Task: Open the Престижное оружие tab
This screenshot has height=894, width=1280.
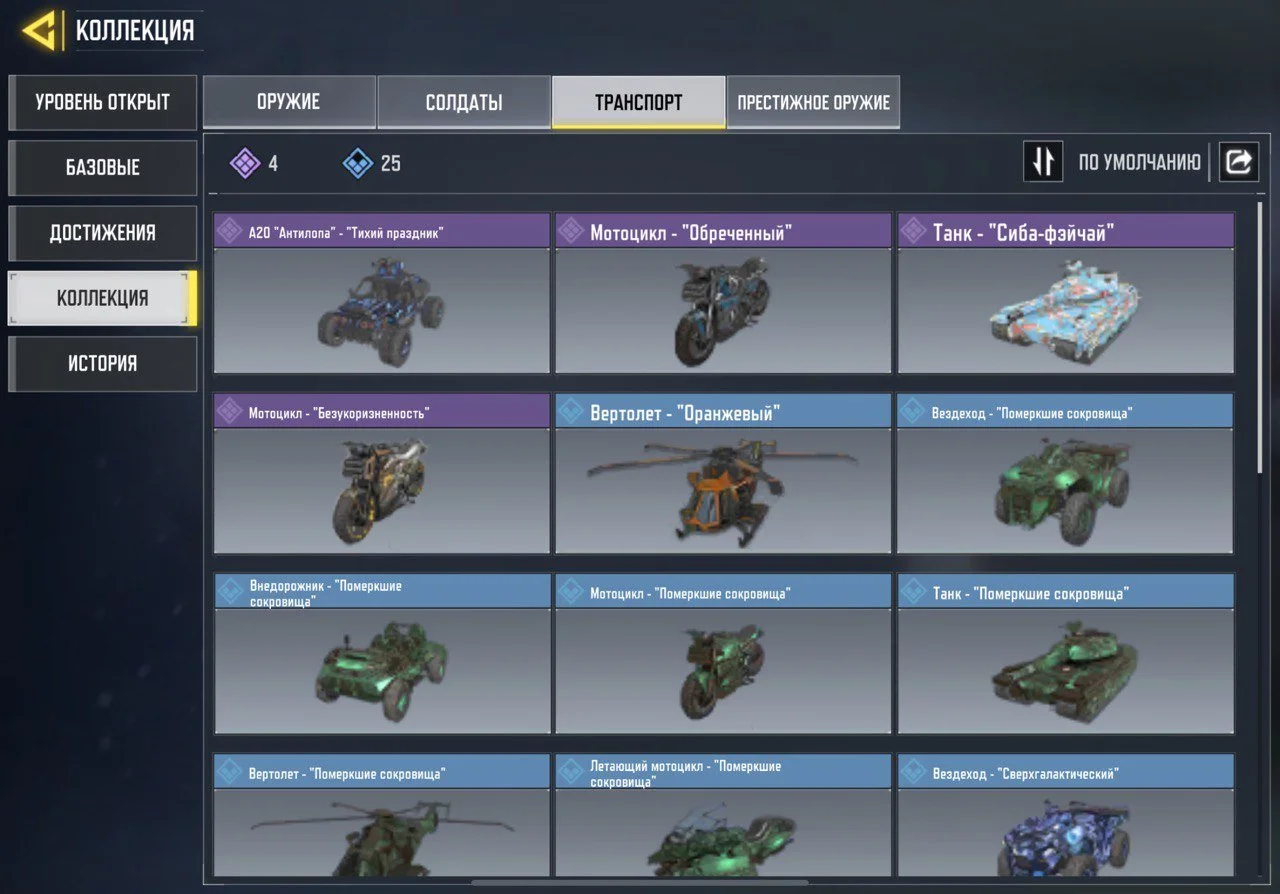Action: coord(813,102)
